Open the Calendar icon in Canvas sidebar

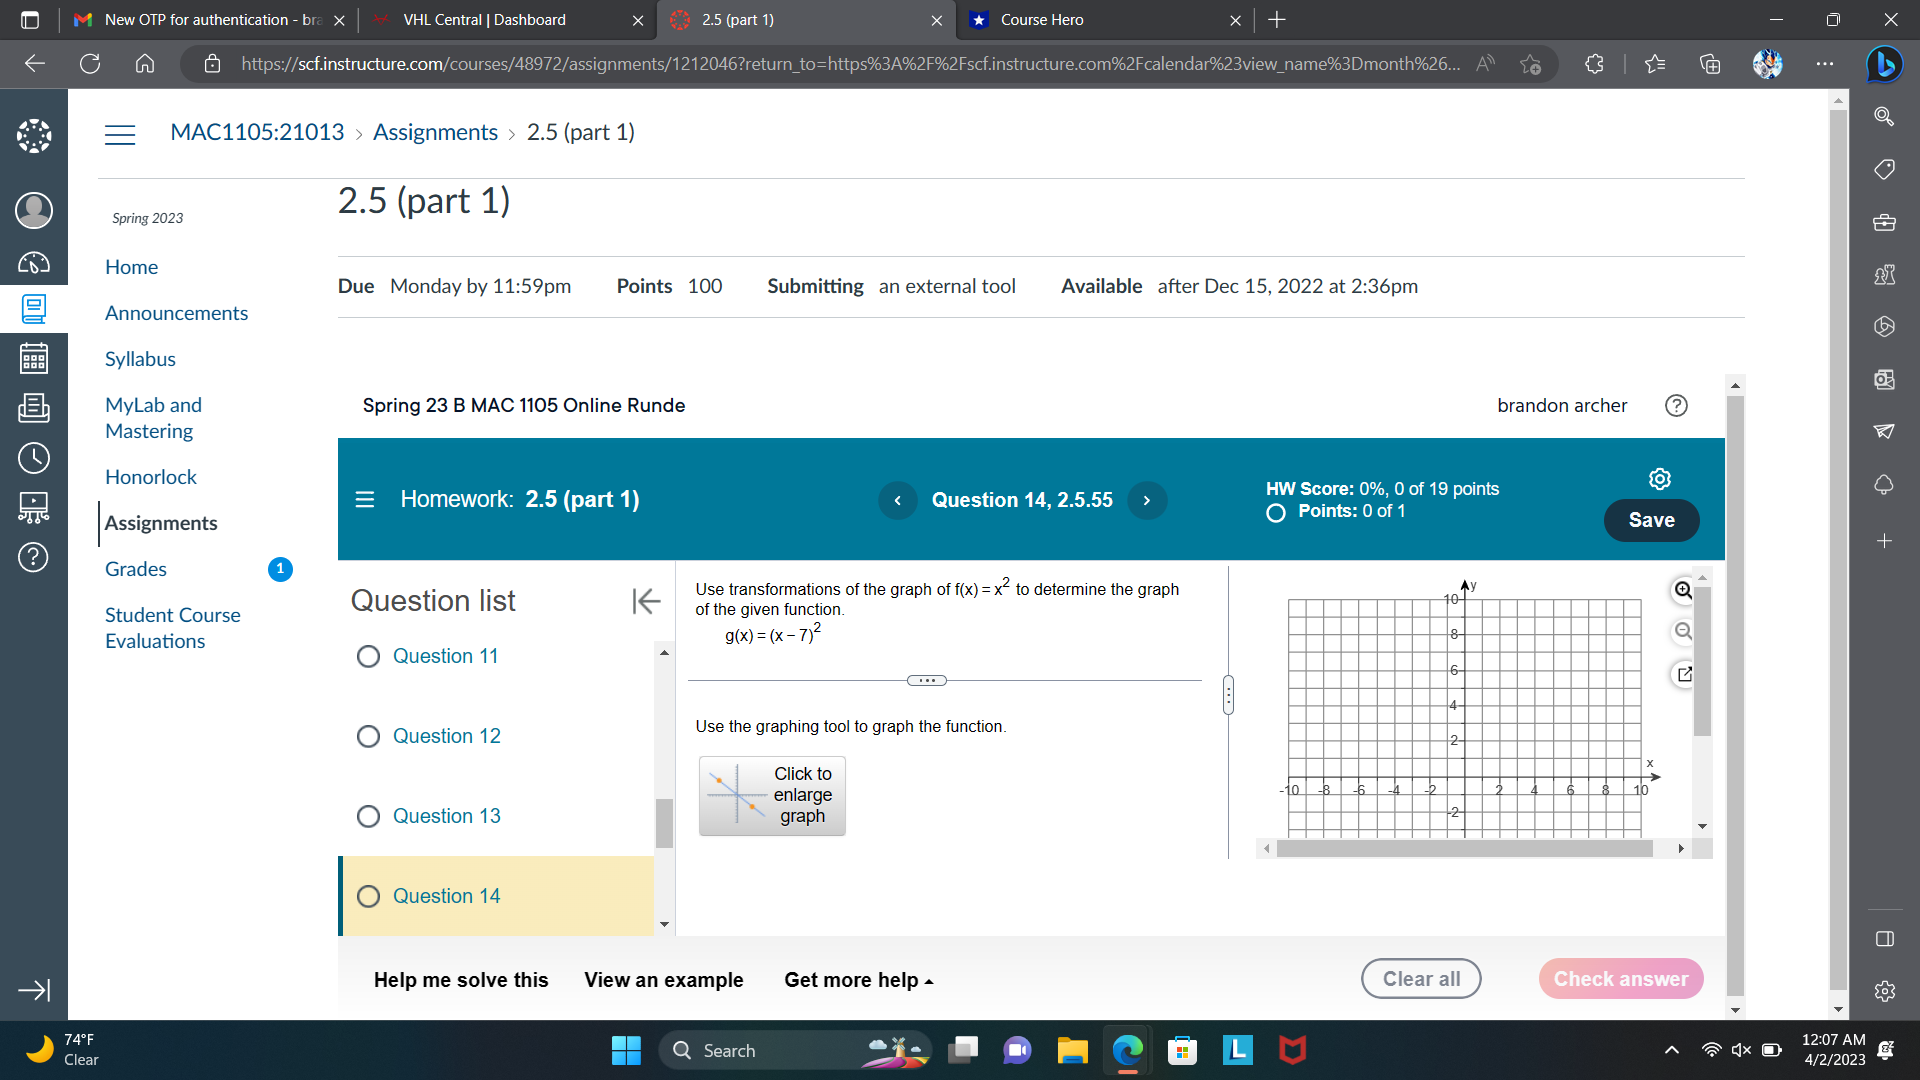(x=33, y=358)
